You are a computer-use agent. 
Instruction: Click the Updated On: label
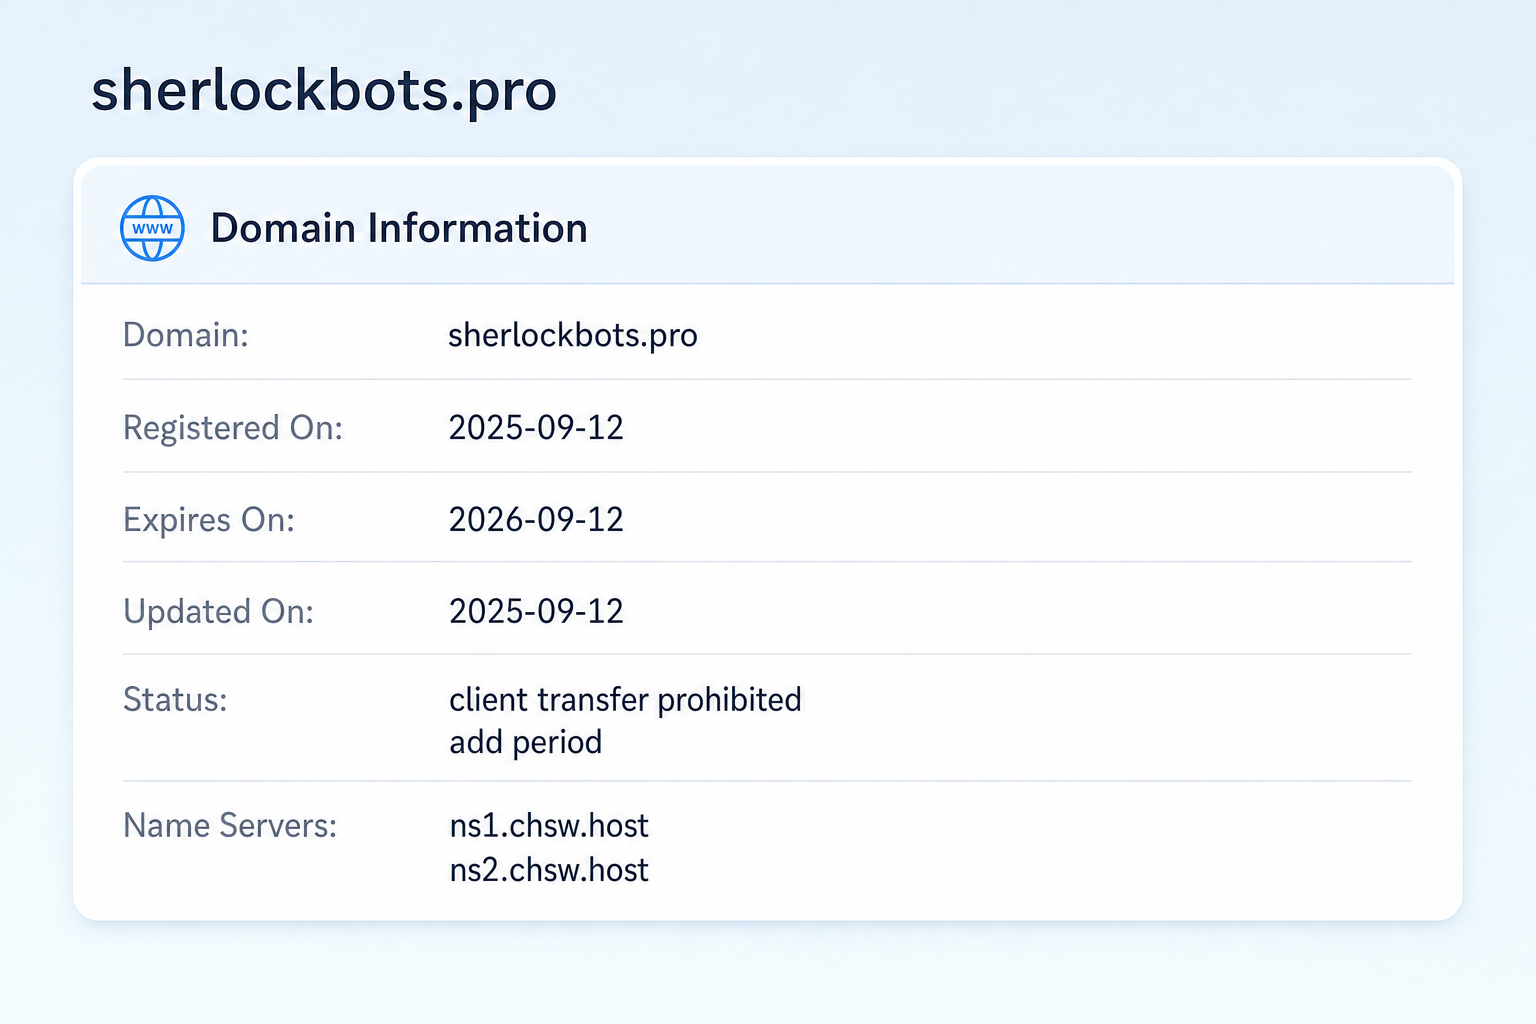[x=219, y=611]
